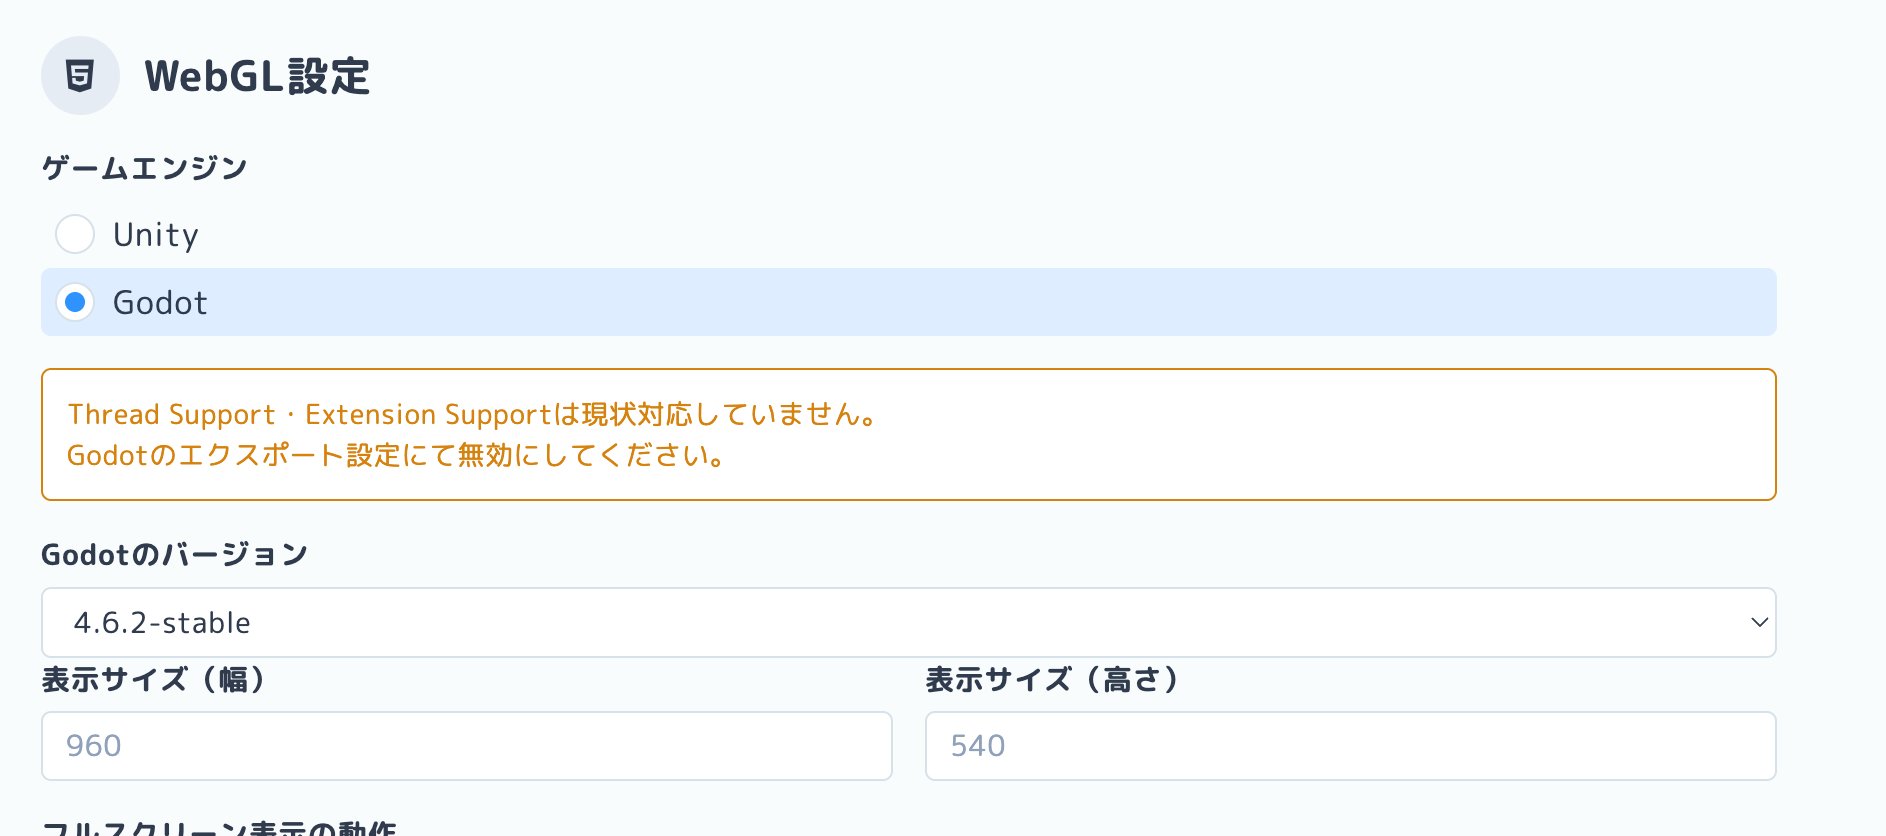Click the ゲームエンジン section label
1886x836 pixels.
144,168
